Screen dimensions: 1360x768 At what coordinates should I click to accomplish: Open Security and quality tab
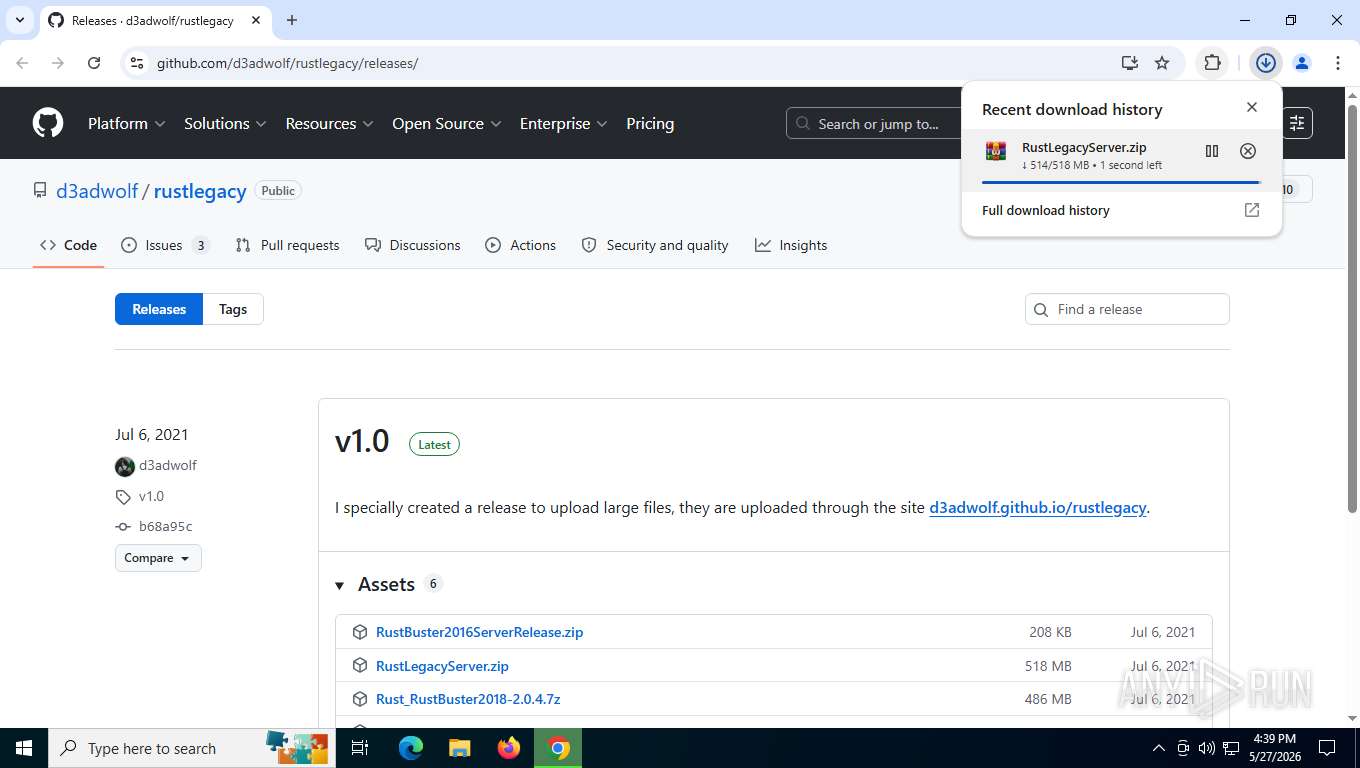pos(655,245)
